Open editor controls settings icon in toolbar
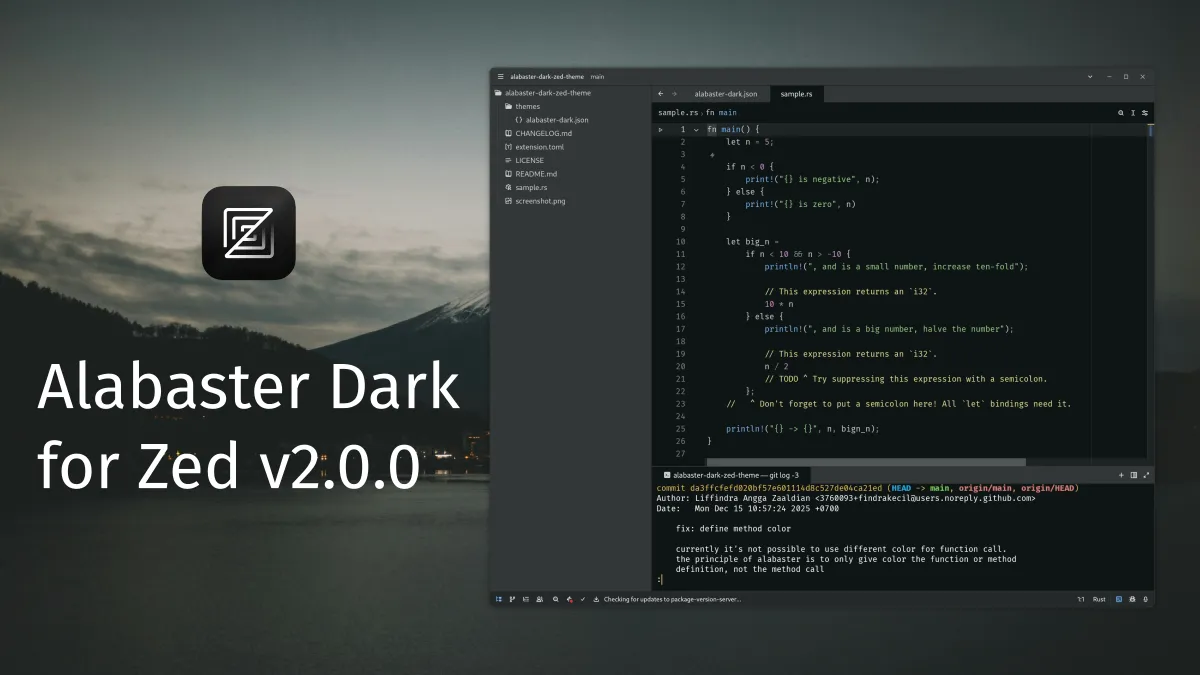 1145,113
